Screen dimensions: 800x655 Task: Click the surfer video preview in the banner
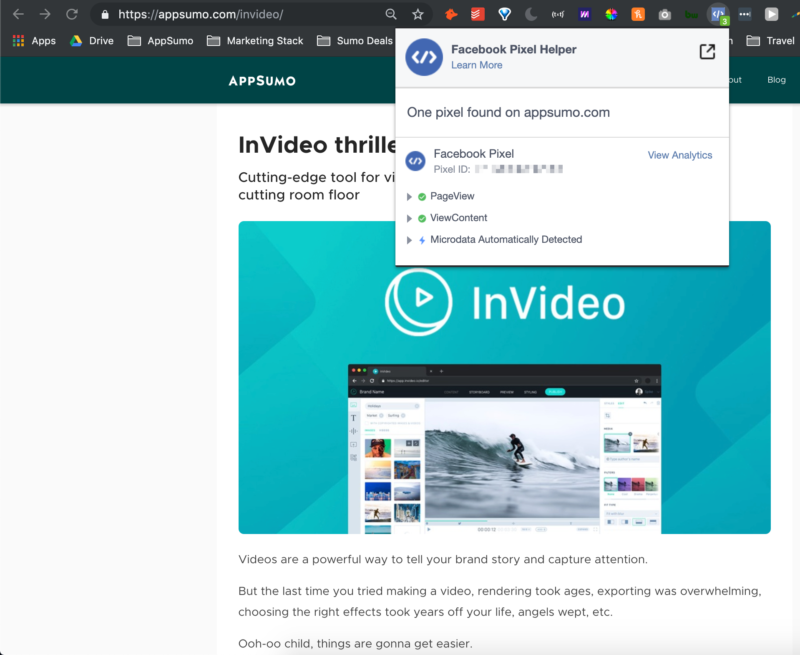click(512, 458)
